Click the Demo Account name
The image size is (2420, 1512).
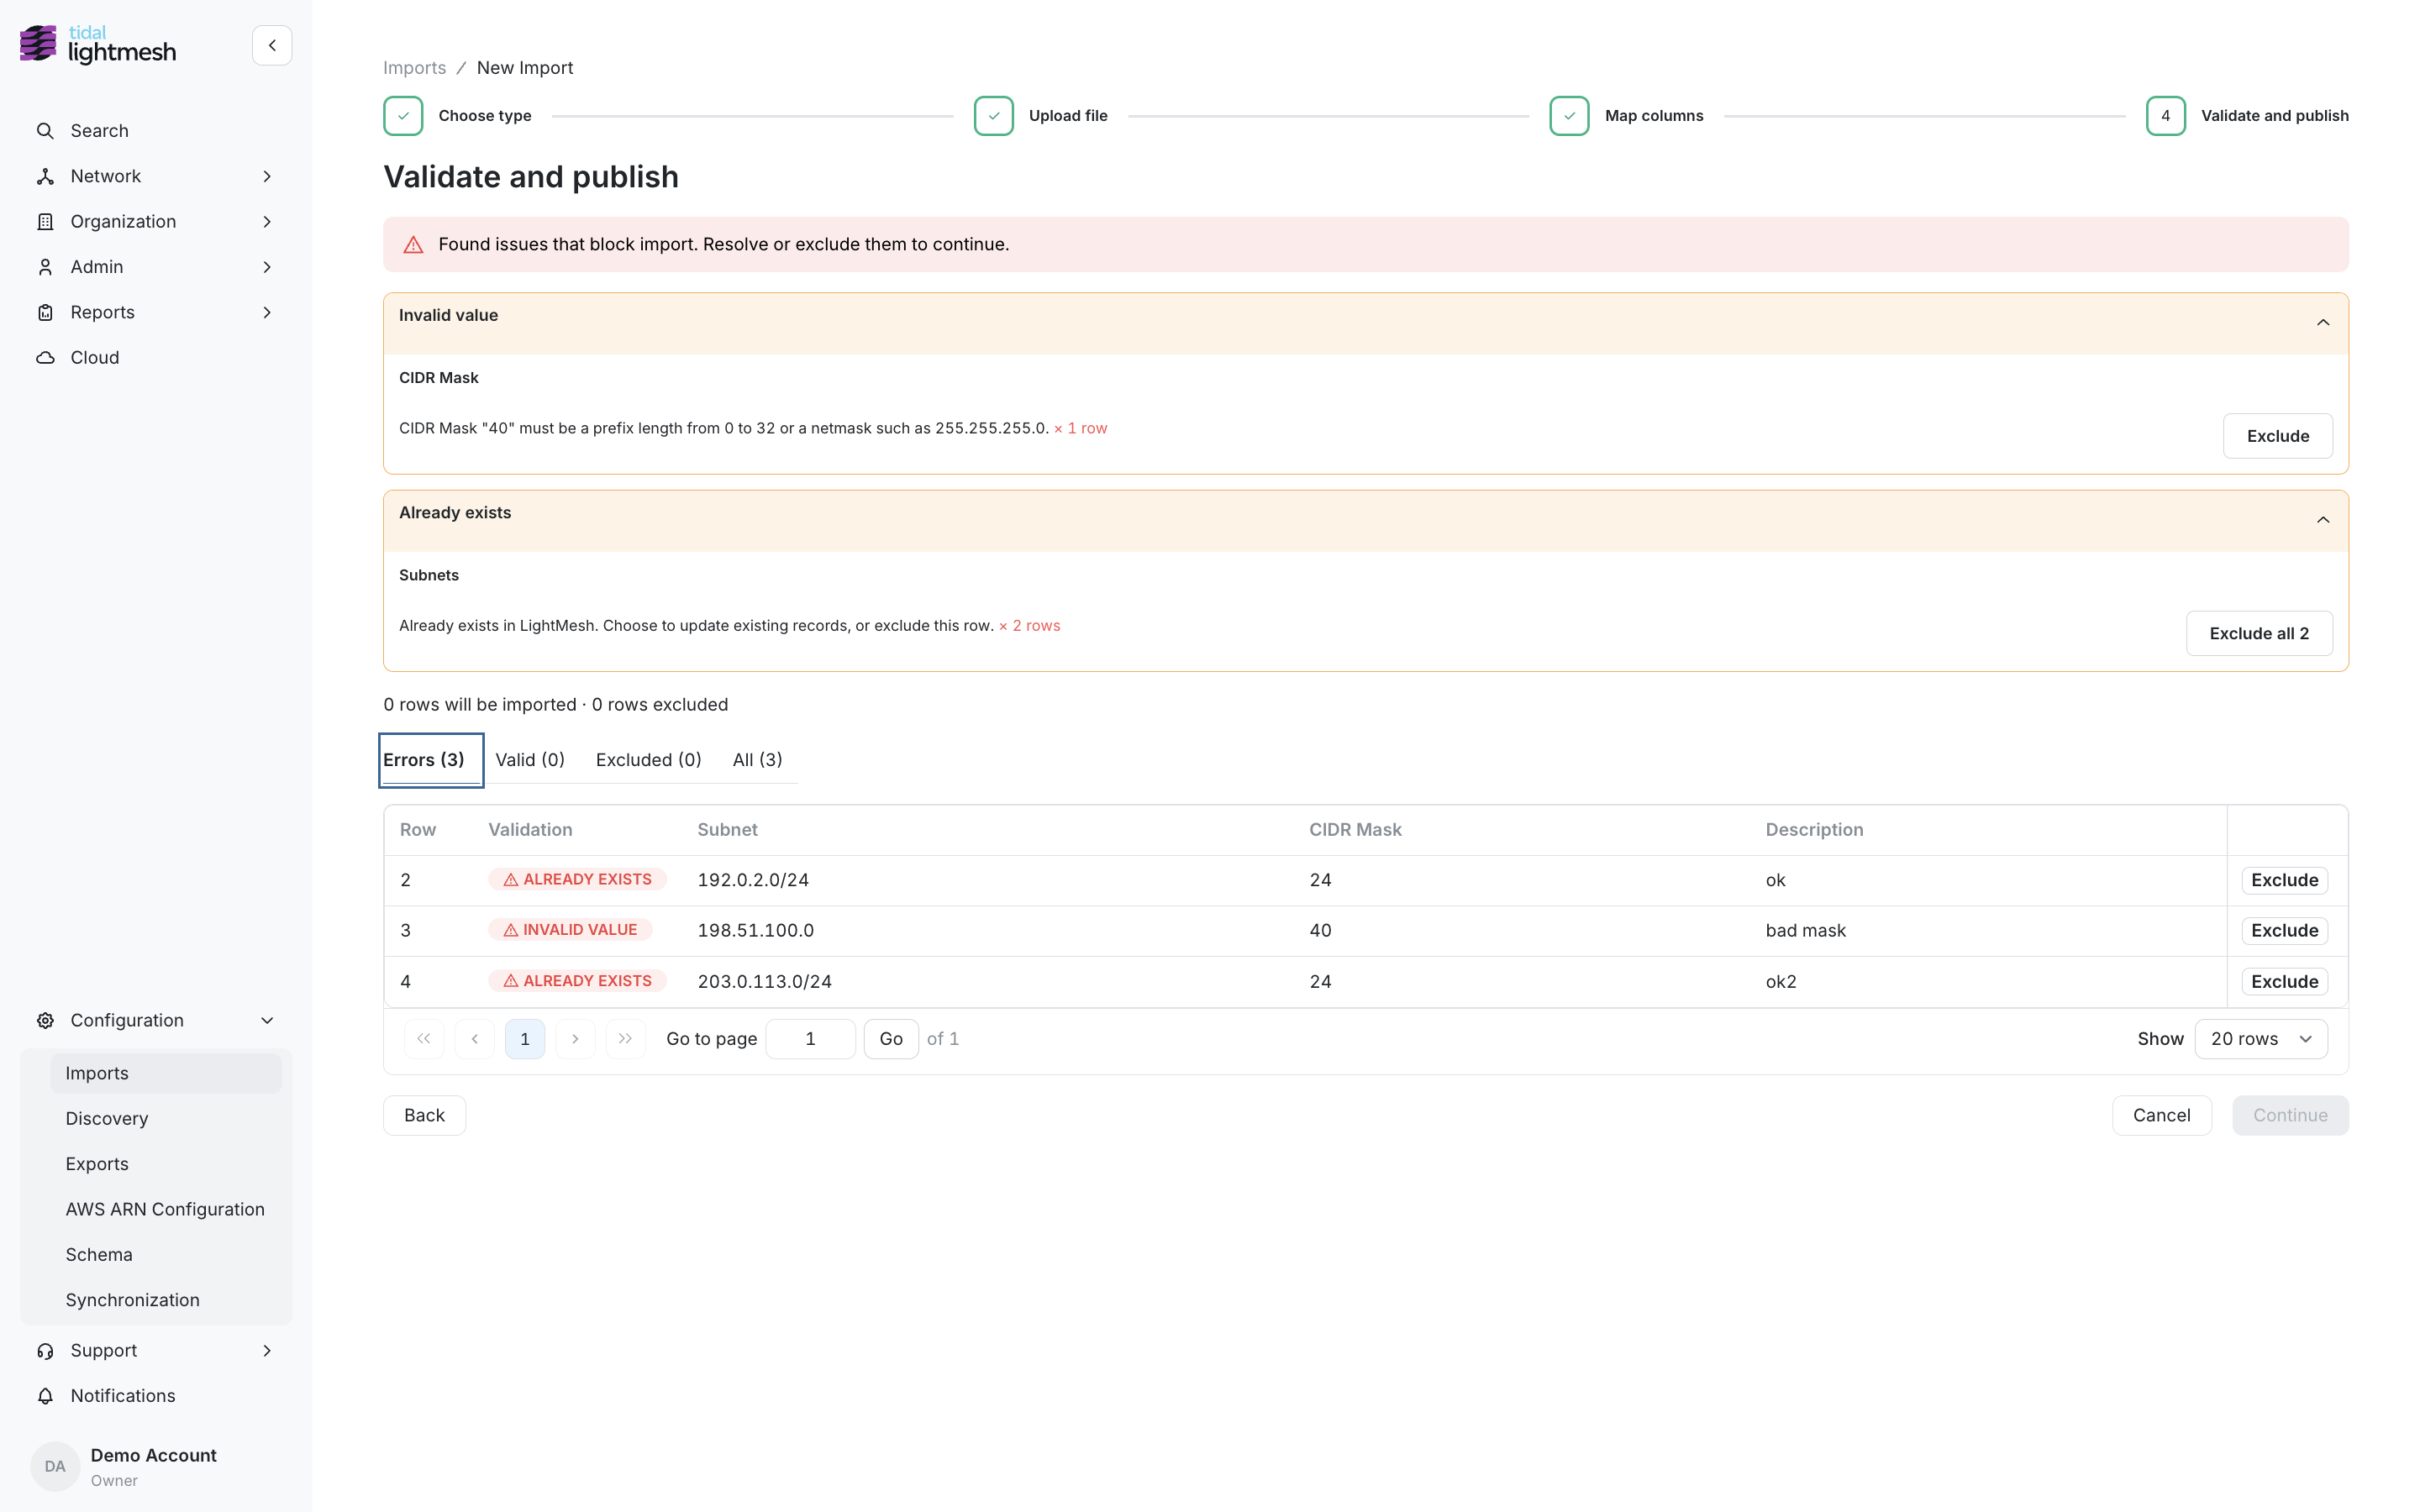tap(153, 1455)
